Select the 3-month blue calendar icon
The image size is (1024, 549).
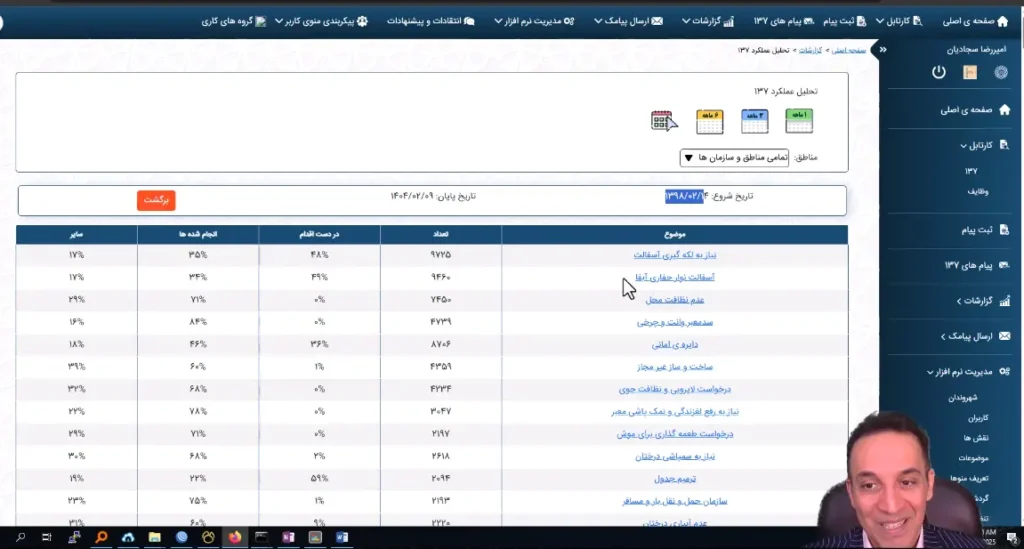point(754,121)
